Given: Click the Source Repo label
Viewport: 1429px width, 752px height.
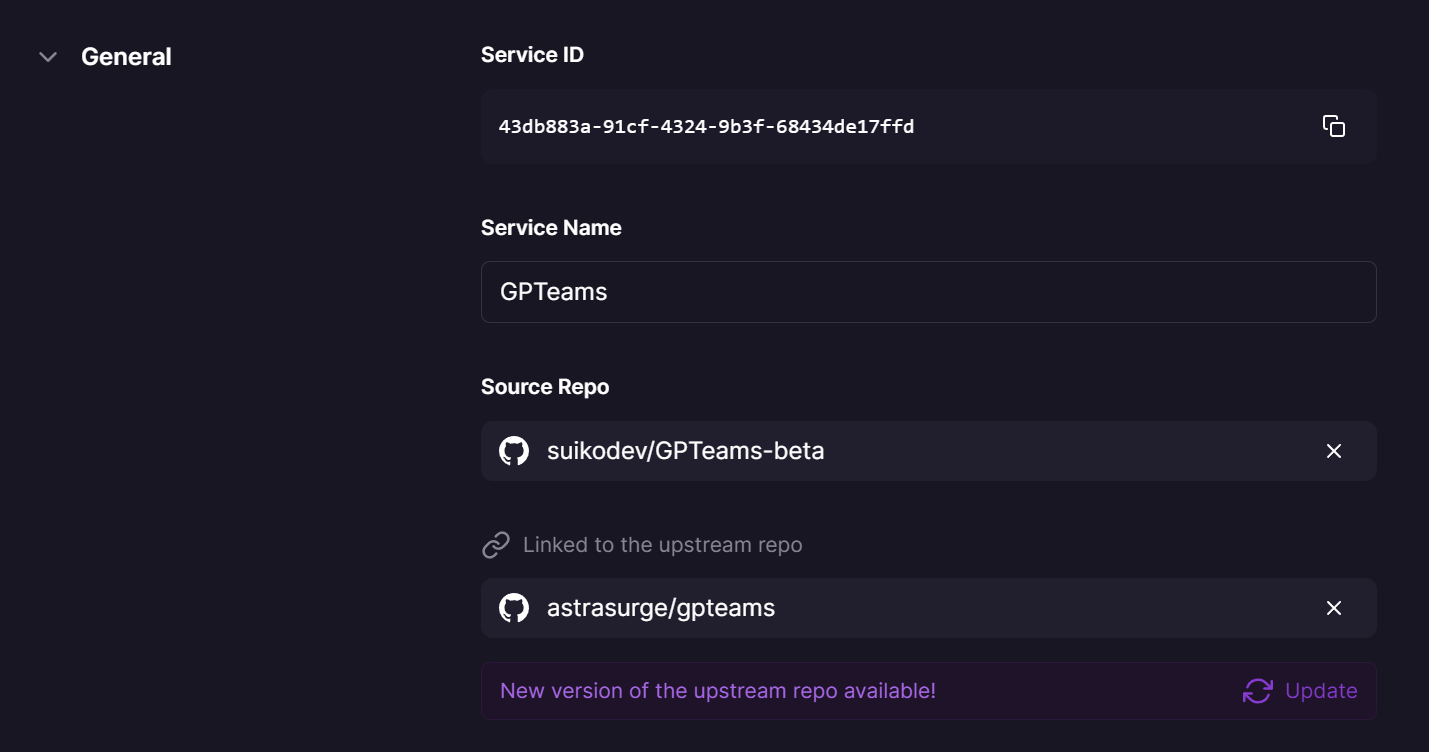Looking at the screenshot, I should point(545,387).
